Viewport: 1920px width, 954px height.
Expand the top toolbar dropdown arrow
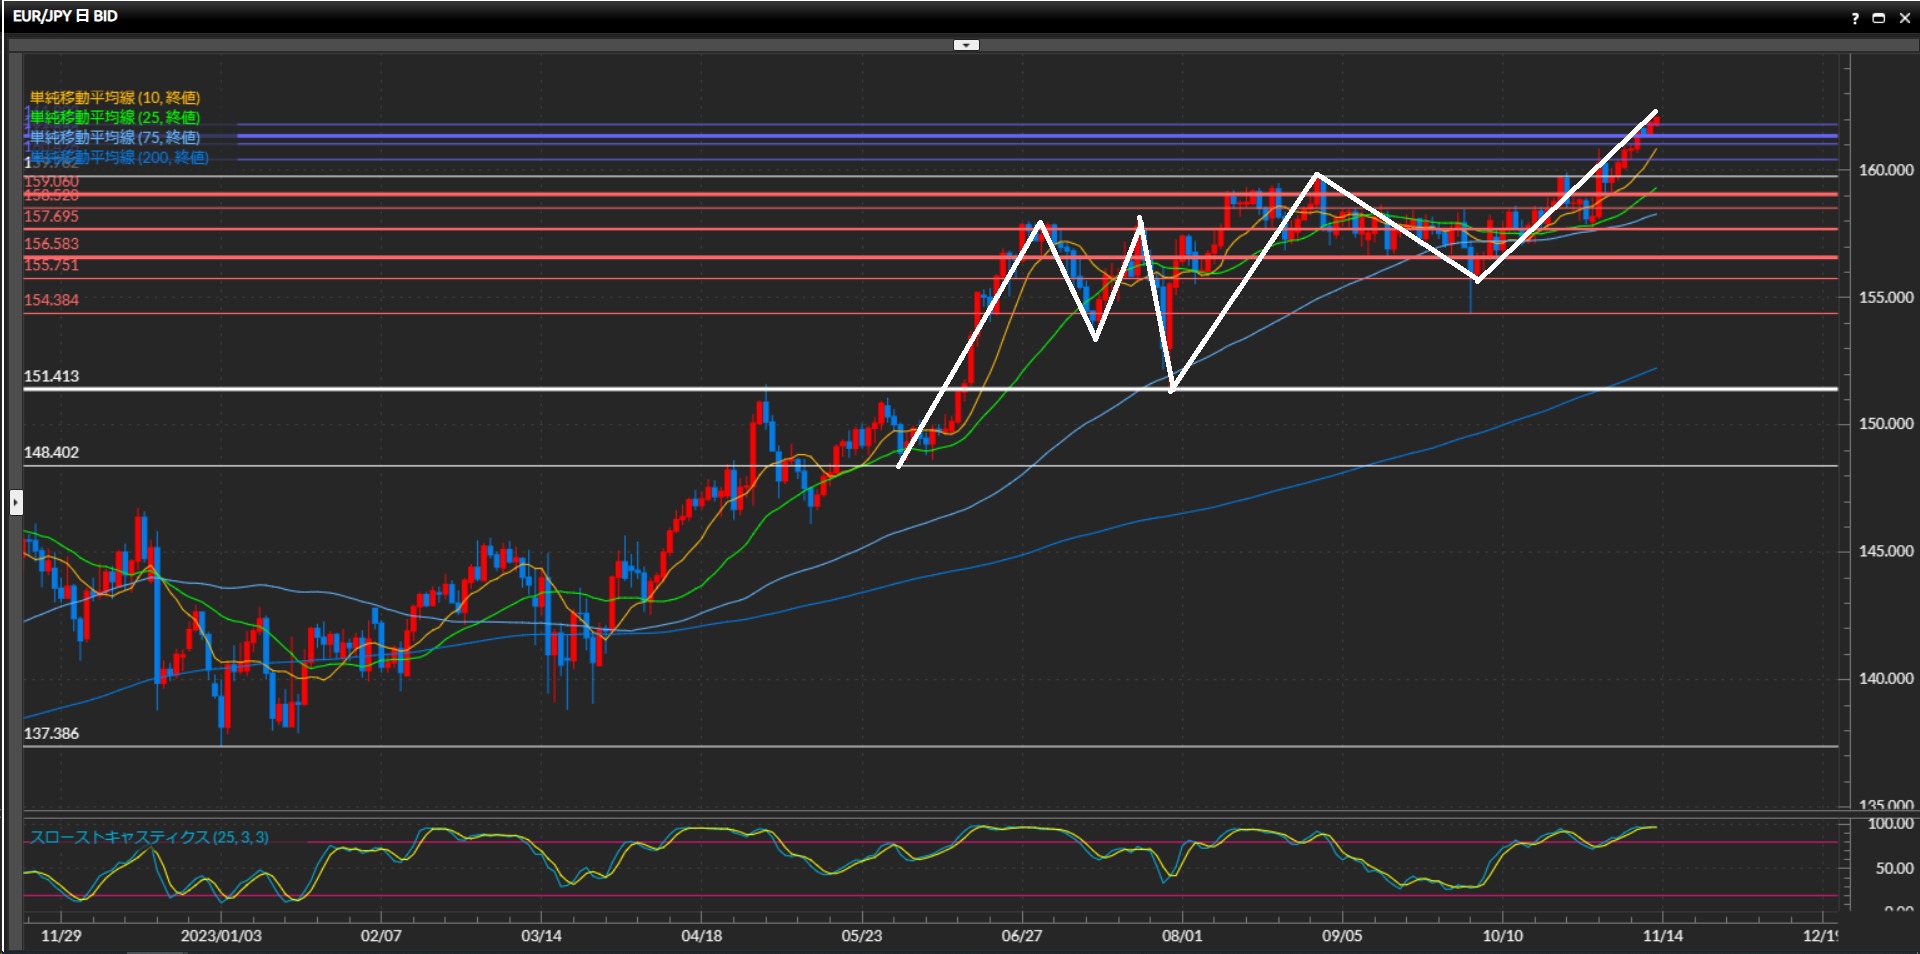[x=965, y=45]
